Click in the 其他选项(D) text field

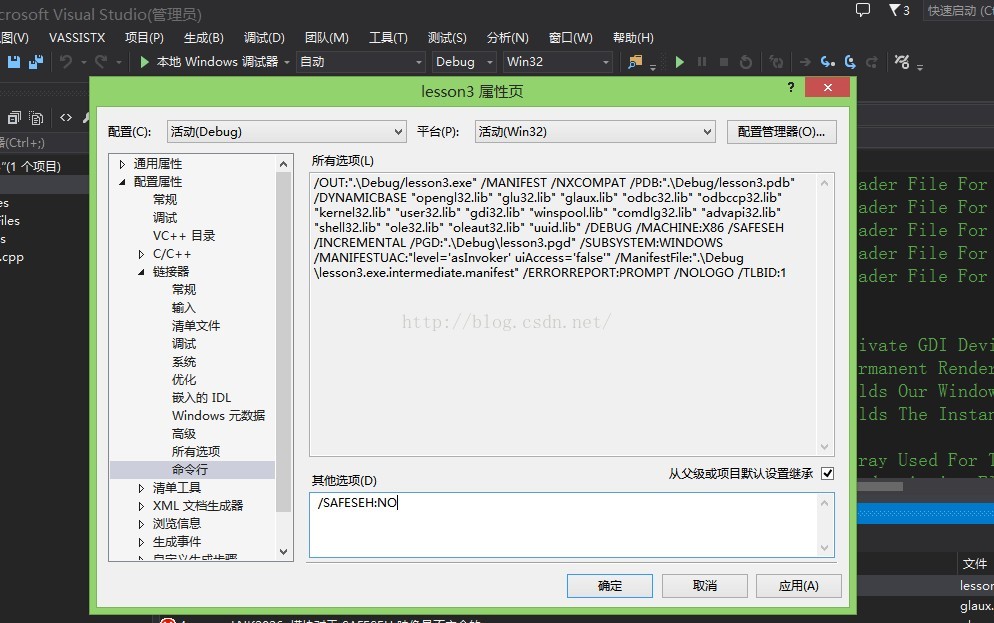pos(564,525)
